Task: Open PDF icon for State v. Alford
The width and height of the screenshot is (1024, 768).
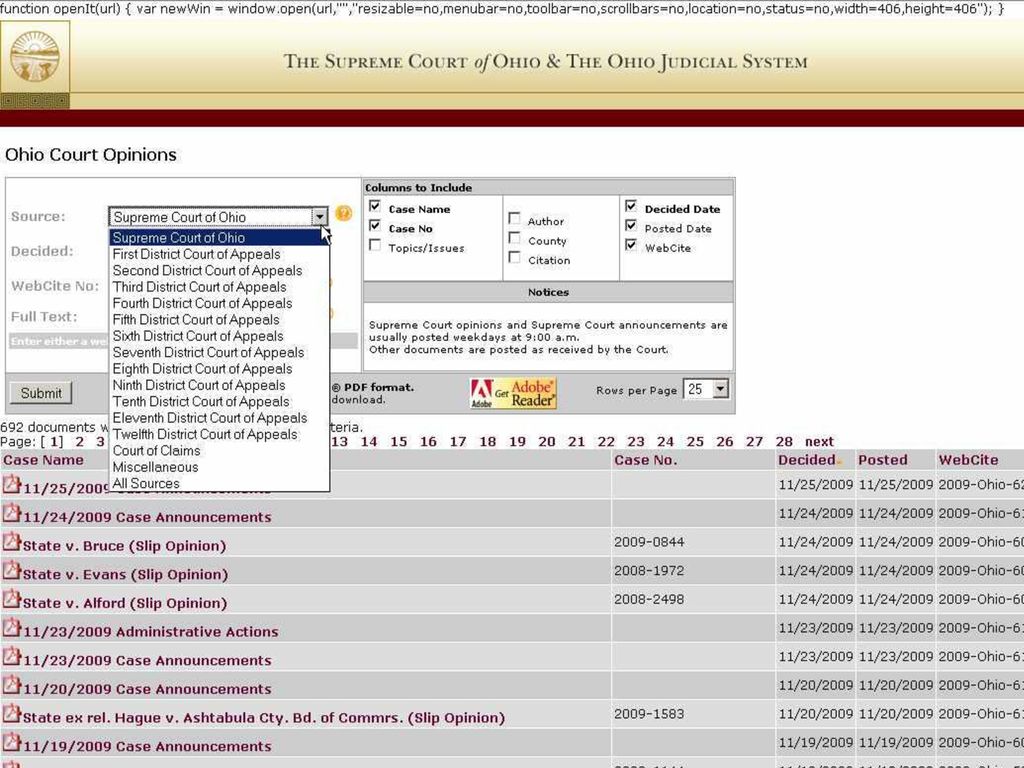Action: (x=12, y=600)
